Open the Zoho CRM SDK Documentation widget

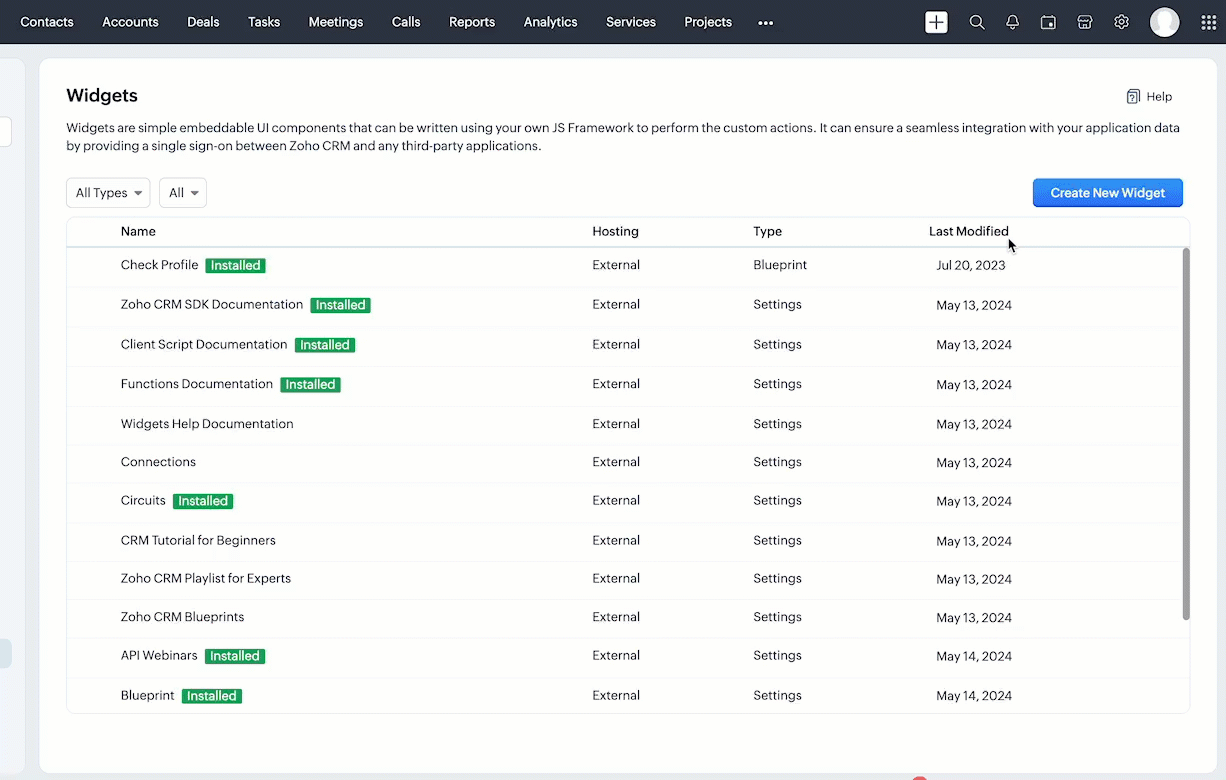[212, 304]
